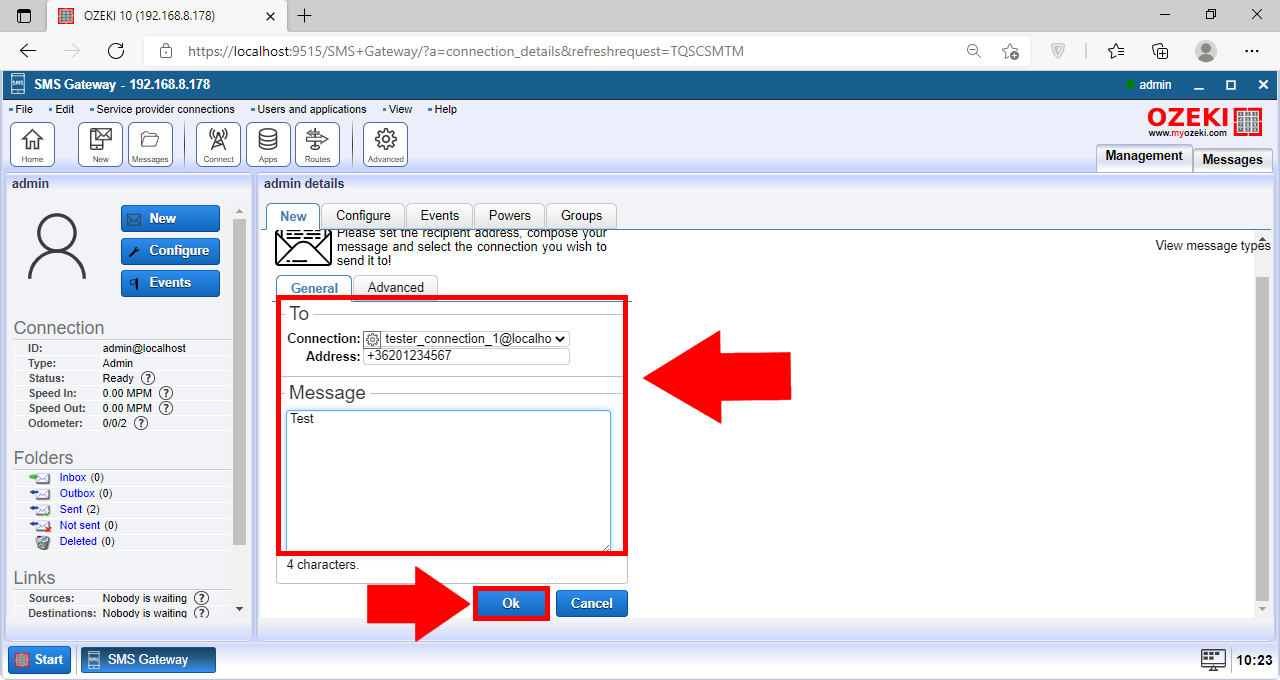
Task: Click the browser address bar URL
Action: pyautogui.click(x=466, y=51)
